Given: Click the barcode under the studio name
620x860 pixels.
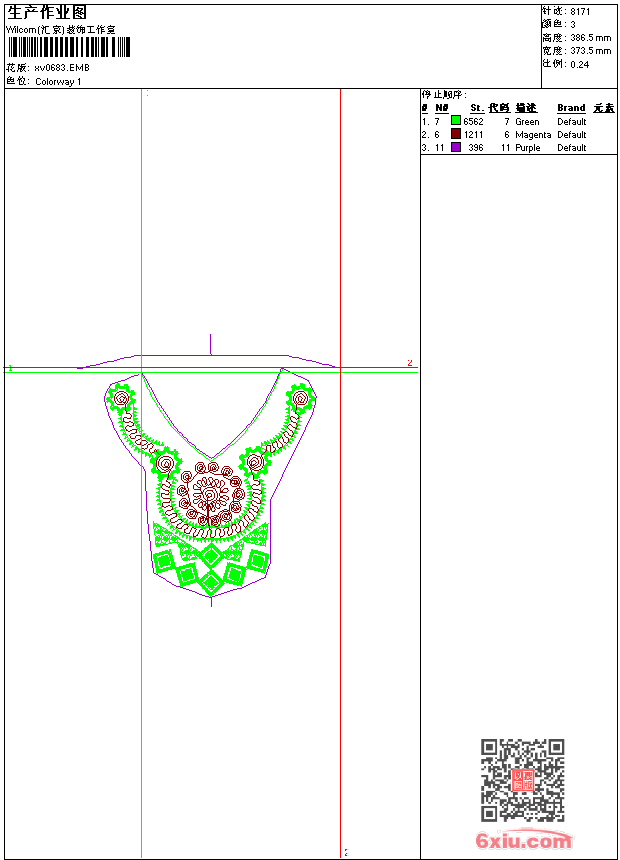Looking at the screenshot, I should [x=69, y=47].
